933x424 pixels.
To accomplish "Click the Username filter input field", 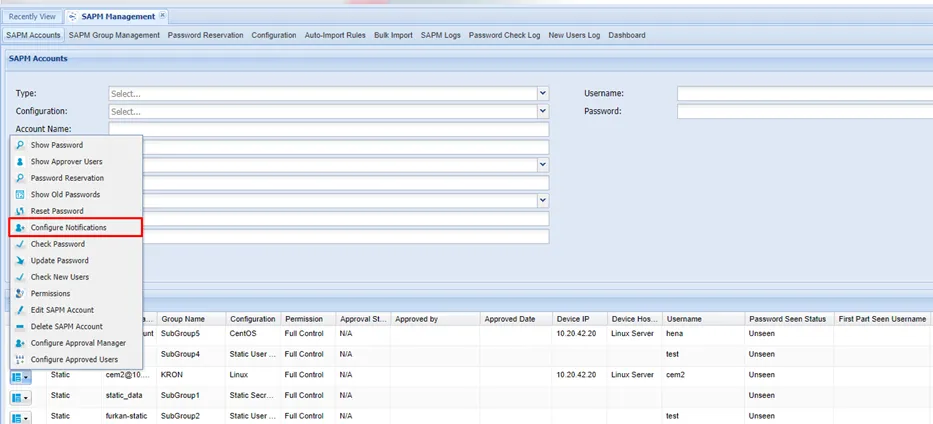I will click(x=805, y=93).
